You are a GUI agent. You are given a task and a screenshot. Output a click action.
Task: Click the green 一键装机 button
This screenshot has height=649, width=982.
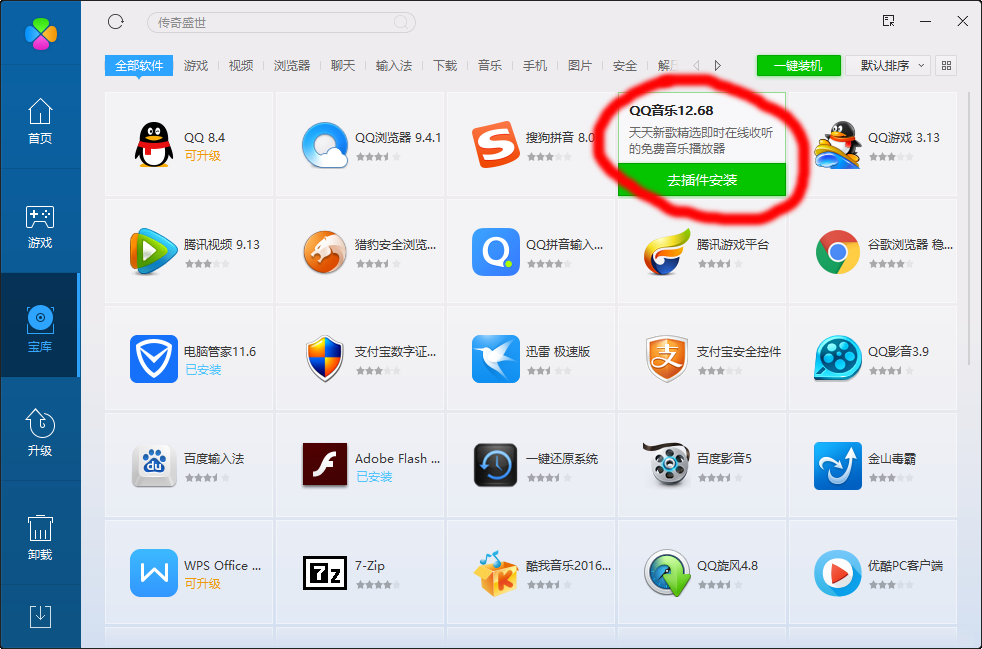coord(799,65)
